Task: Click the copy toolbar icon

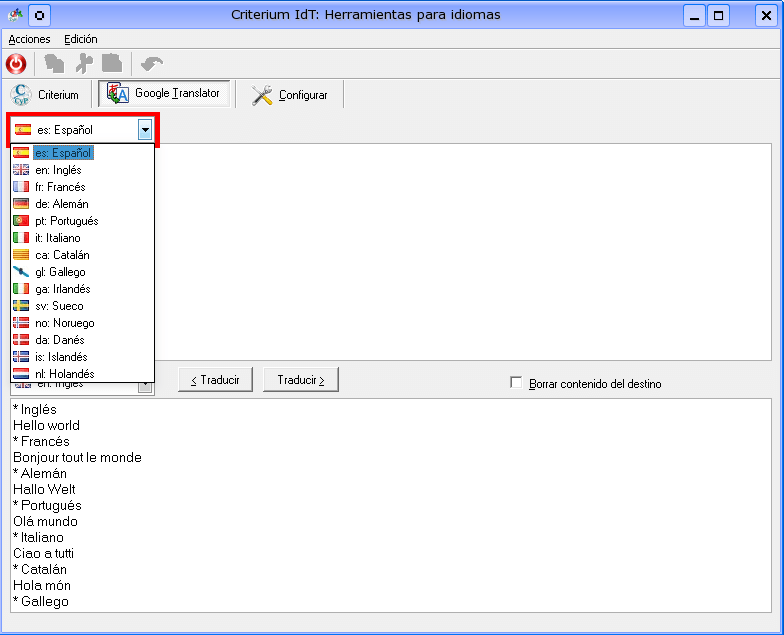Action: coord(54,64)
